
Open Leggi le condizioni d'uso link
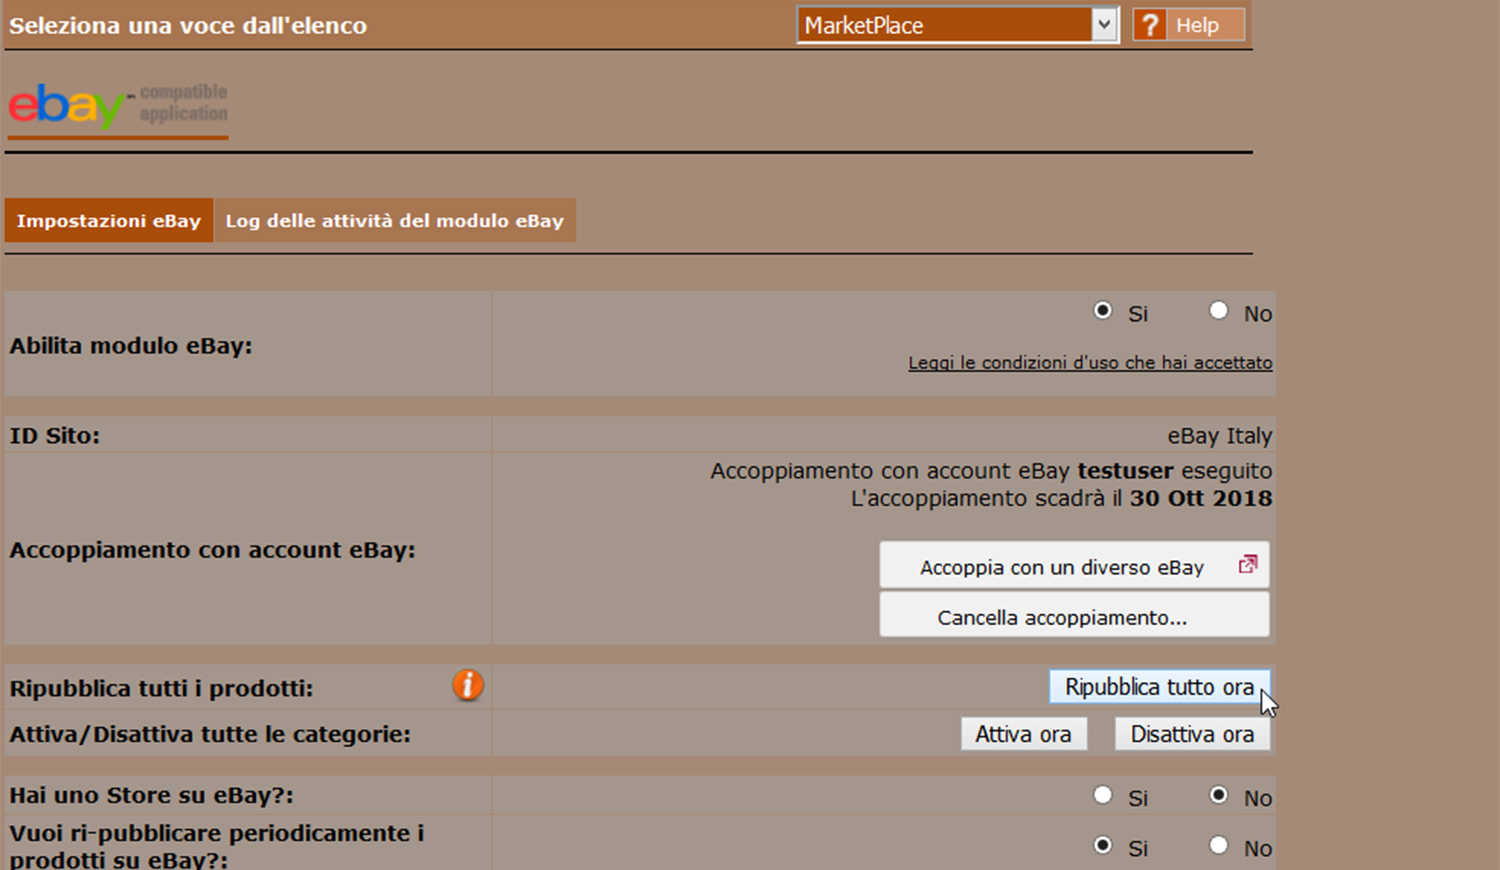[1090, 363]
